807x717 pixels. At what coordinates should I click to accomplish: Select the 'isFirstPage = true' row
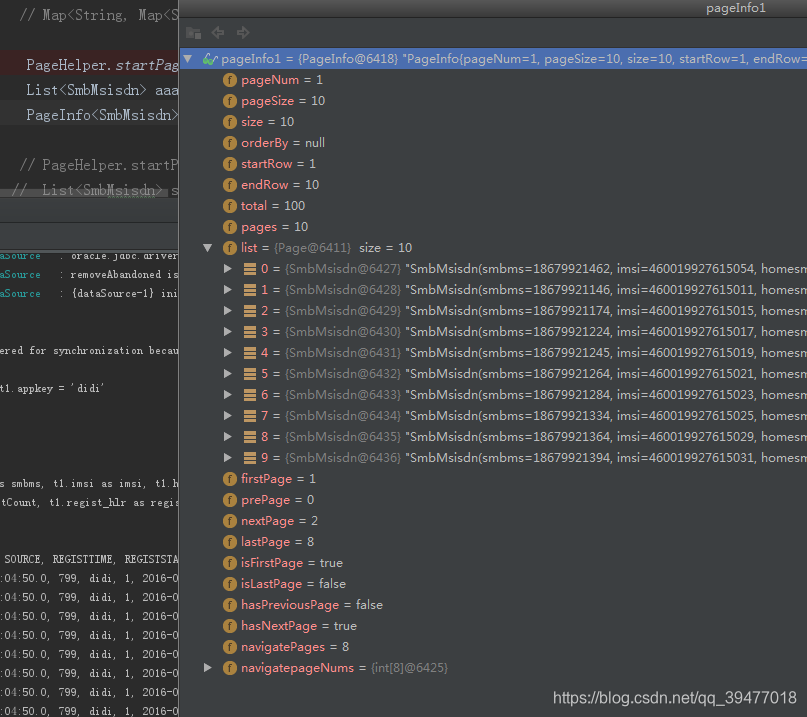[493, 563]
